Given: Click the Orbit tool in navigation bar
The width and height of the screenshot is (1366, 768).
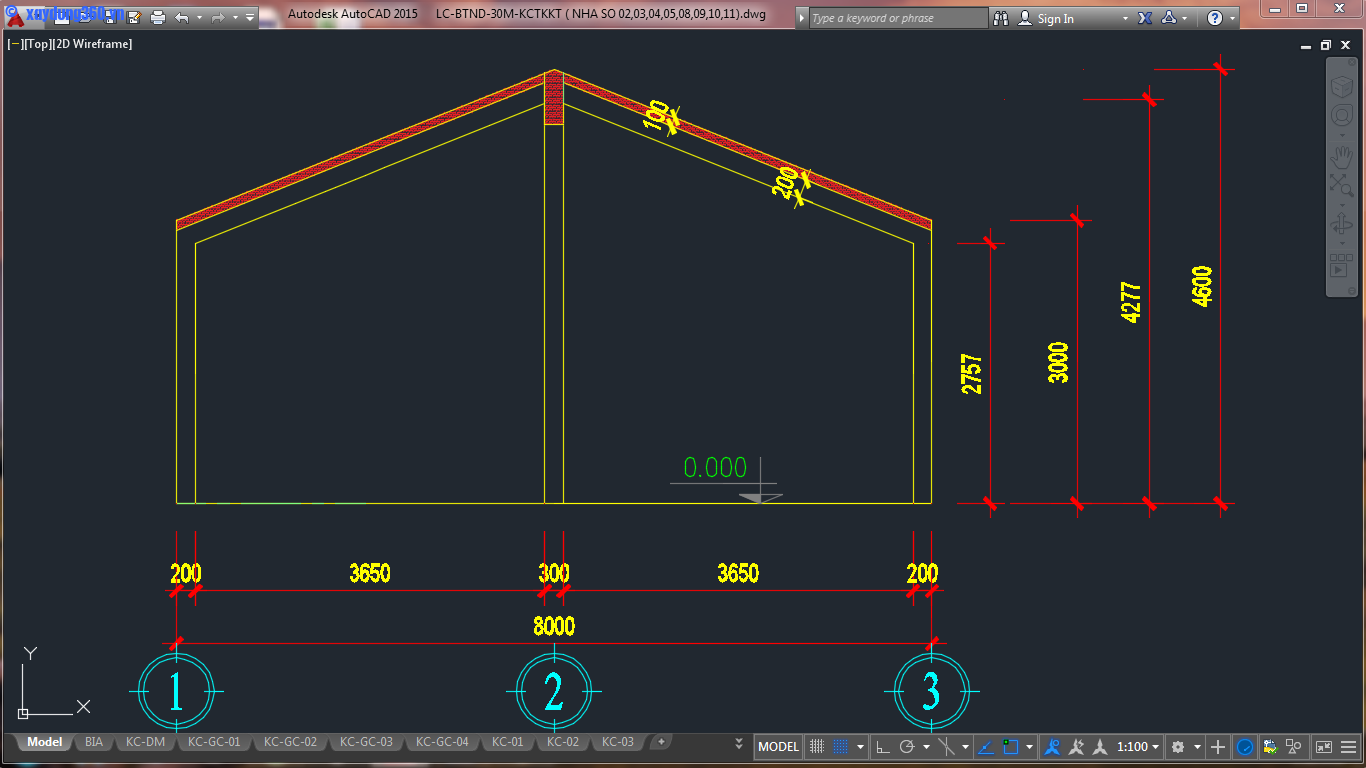Looking at the screenshot, I should [1341, 225].
